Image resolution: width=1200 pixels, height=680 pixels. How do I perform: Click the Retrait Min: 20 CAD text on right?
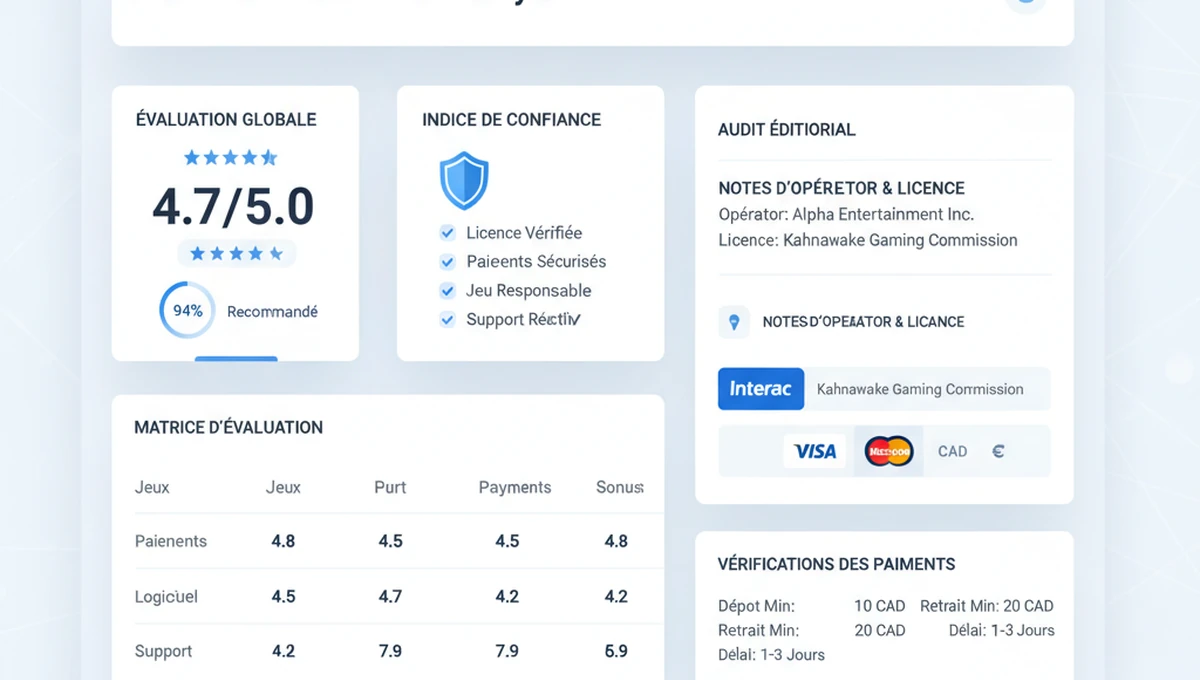[x=987, y=606]
